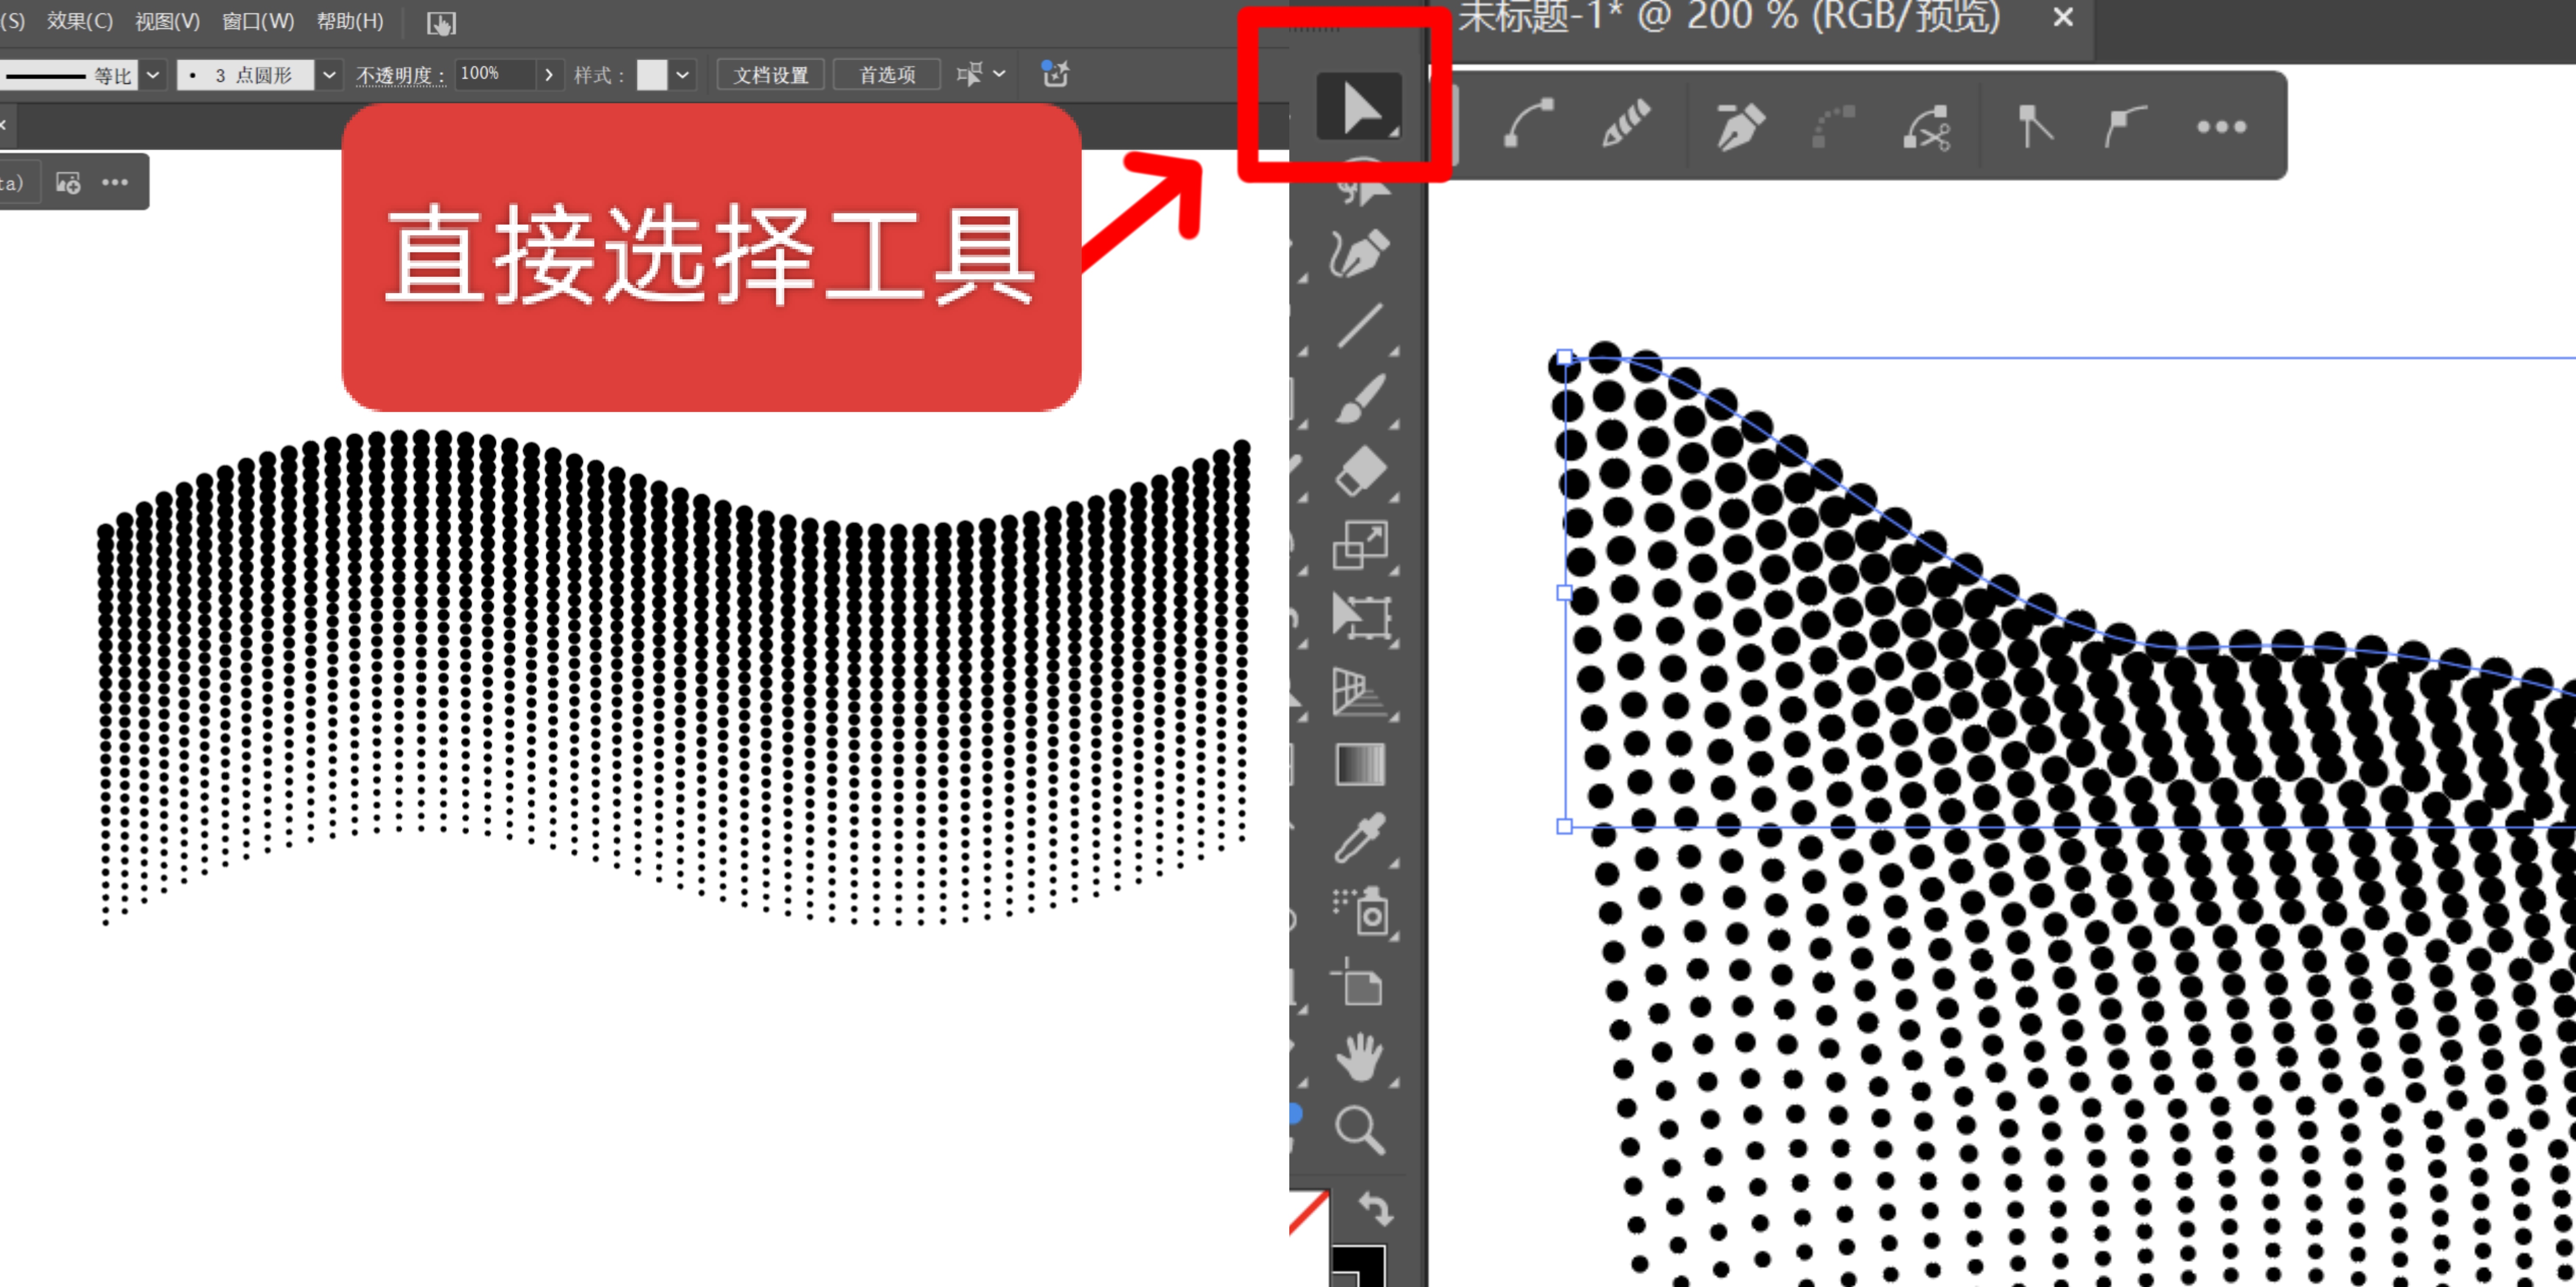Click the touch workspace hand icon
The width and height of the screenshot is (2576, 1287).
click(441, 23)
